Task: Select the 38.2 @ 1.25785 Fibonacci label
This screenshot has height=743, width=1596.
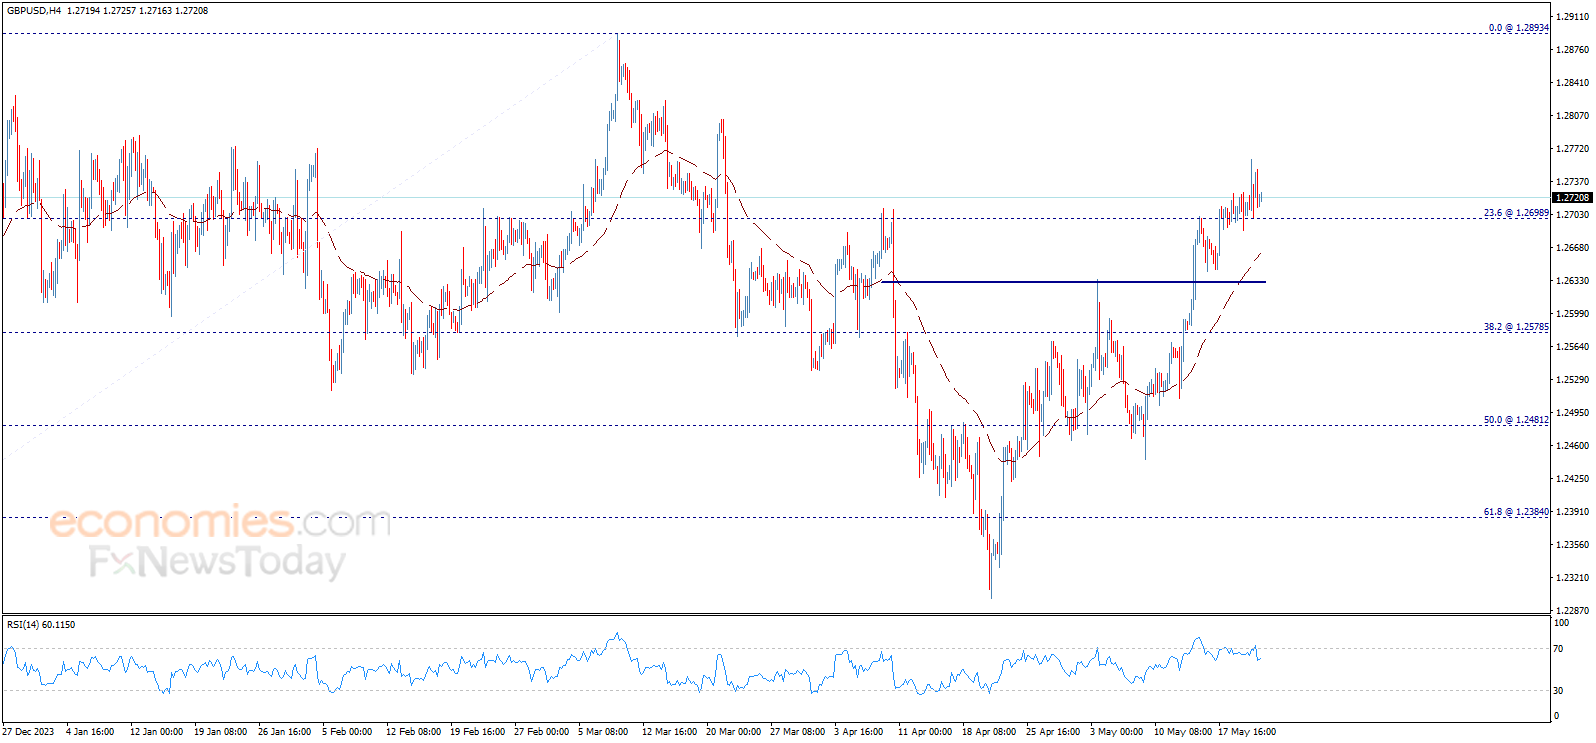Action: pos(1516,327)
